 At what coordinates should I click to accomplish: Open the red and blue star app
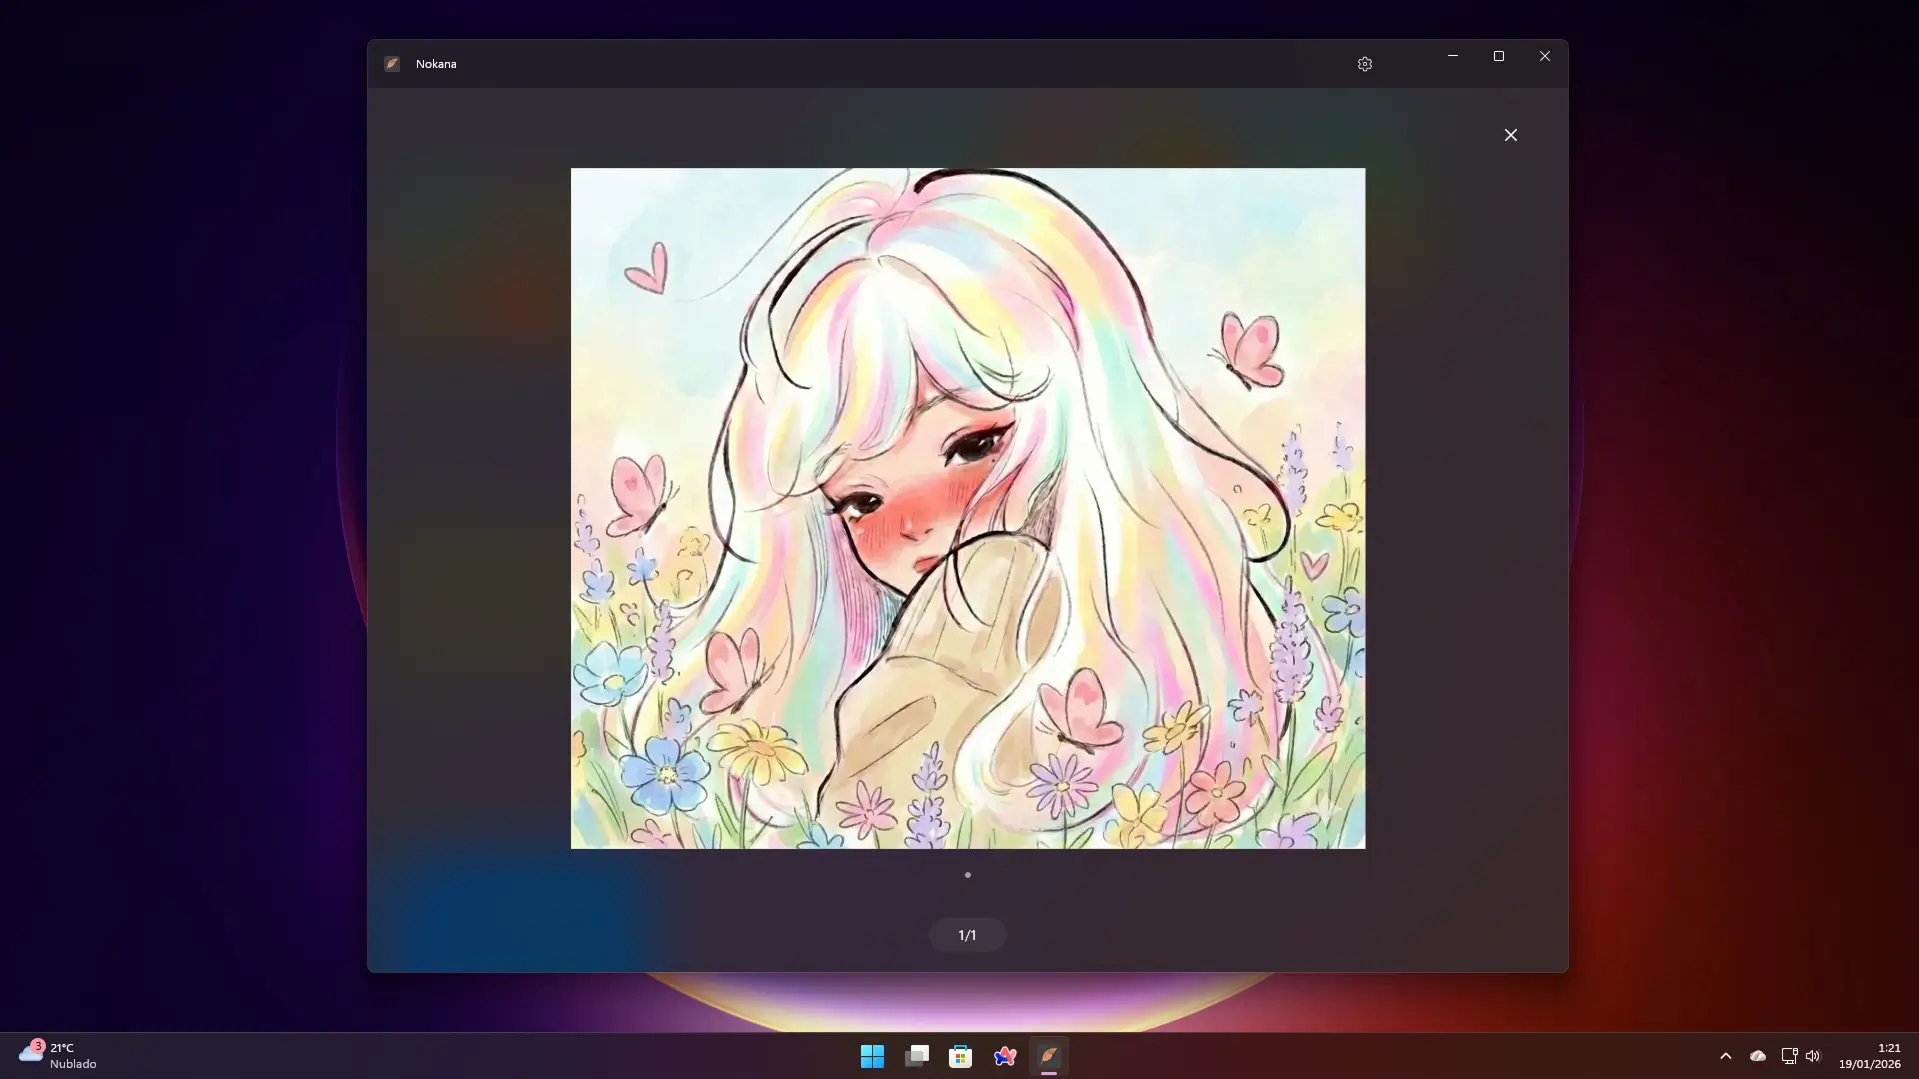point(1004,1056)
